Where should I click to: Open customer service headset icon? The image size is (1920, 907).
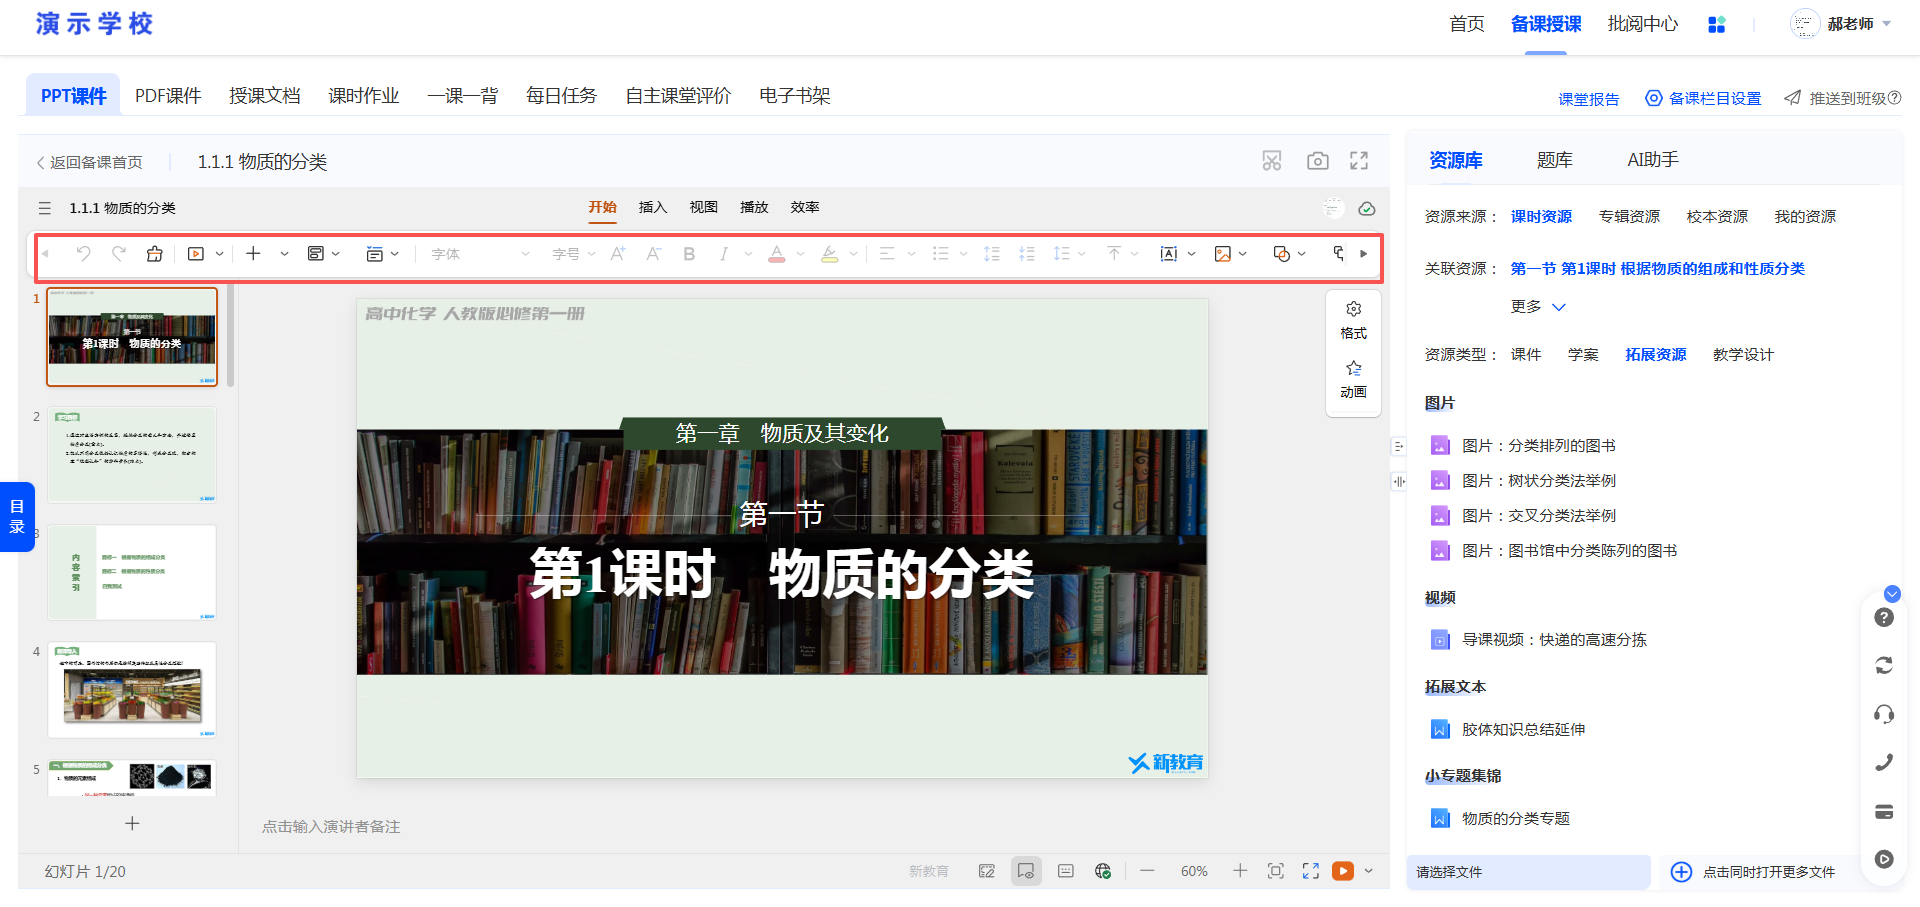pos(1884,714)
